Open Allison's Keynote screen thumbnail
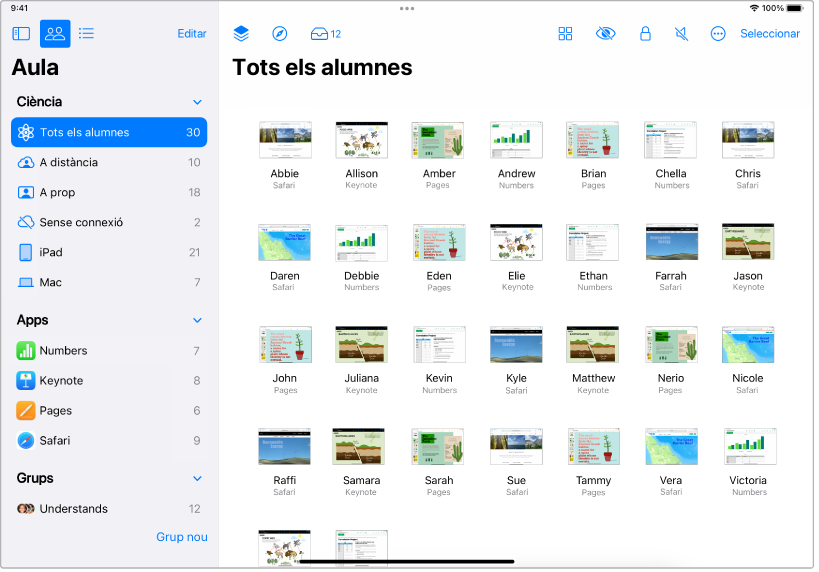The height and width of the screenshot is (572, 819). tap(361, 140)
